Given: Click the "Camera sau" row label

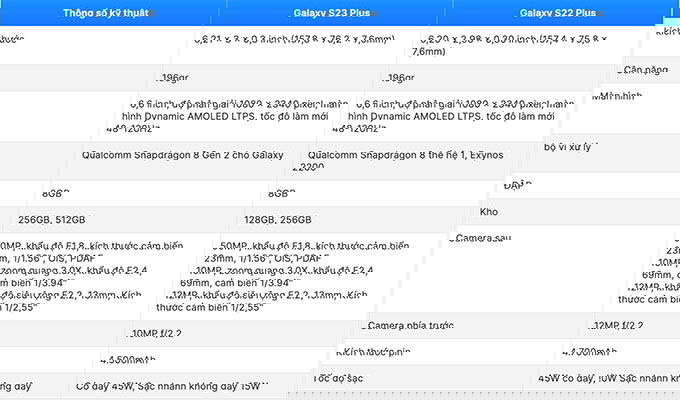Looking at the screenshot, I should 483,238.
